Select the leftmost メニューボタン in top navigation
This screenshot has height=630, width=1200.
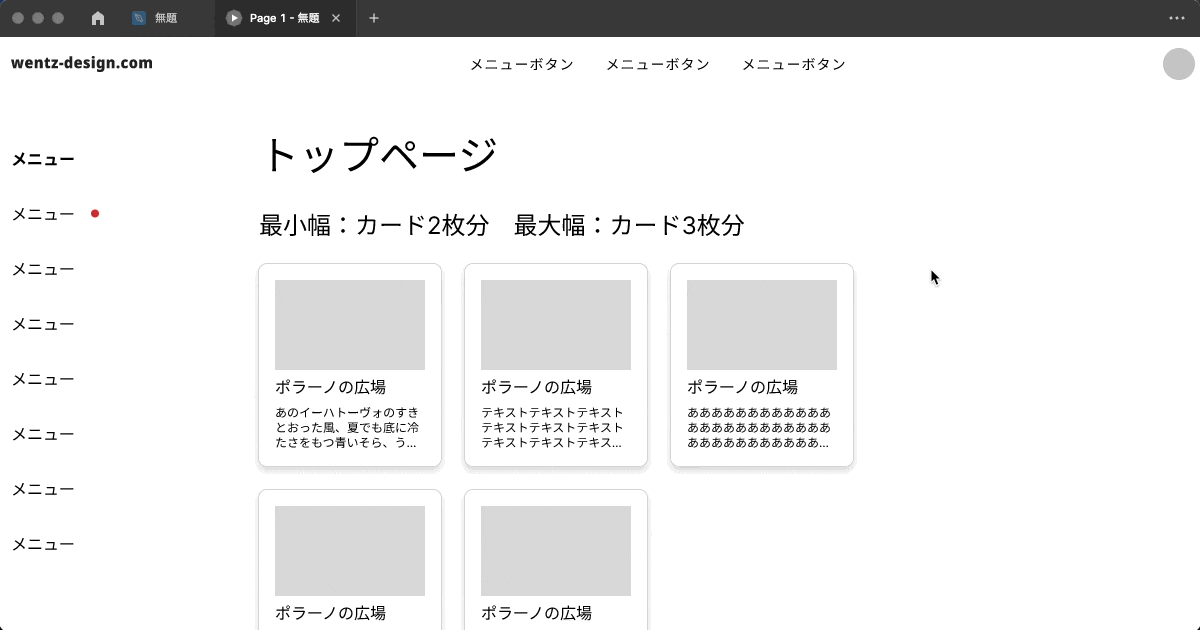coord(522,64)
